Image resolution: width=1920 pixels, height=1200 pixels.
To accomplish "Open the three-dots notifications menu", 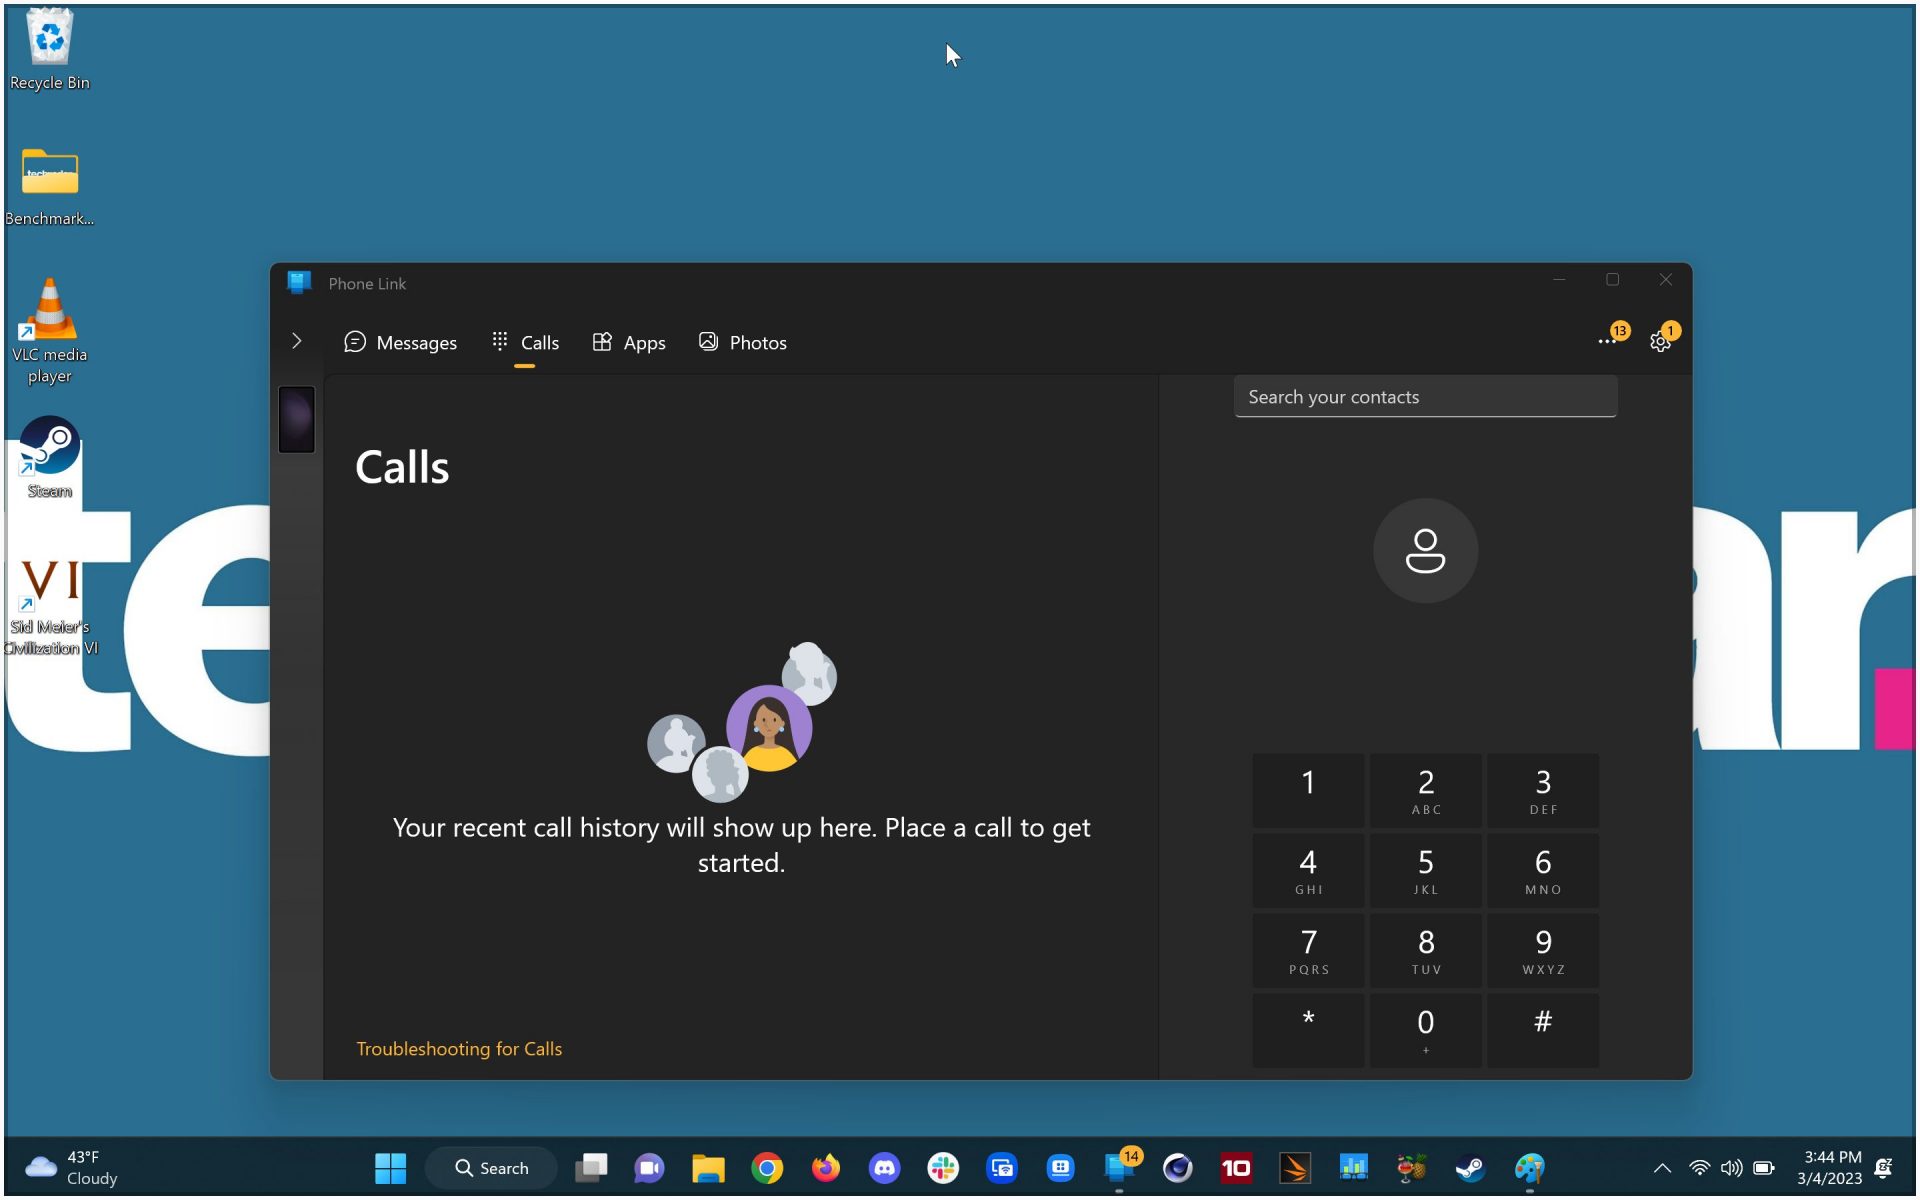I will 1606,342.
